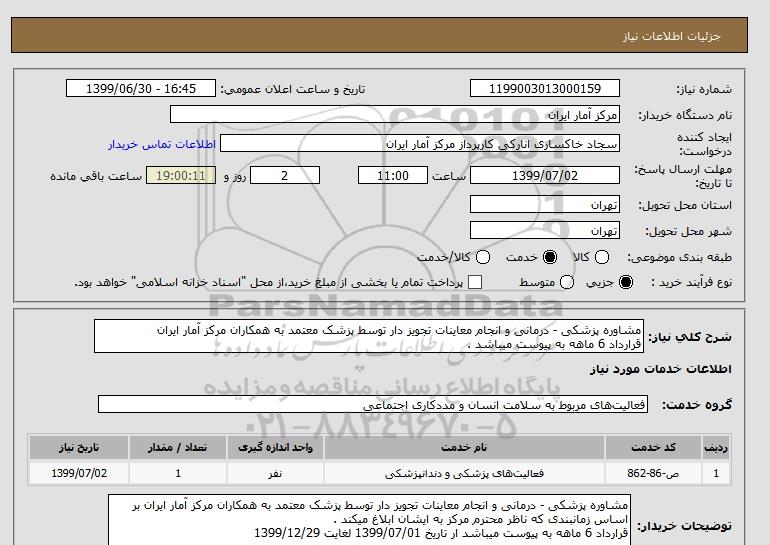
Task: Click the شماره نیاز field 1199003013000159
Action: pyautogui.click(x=545, y=89)
